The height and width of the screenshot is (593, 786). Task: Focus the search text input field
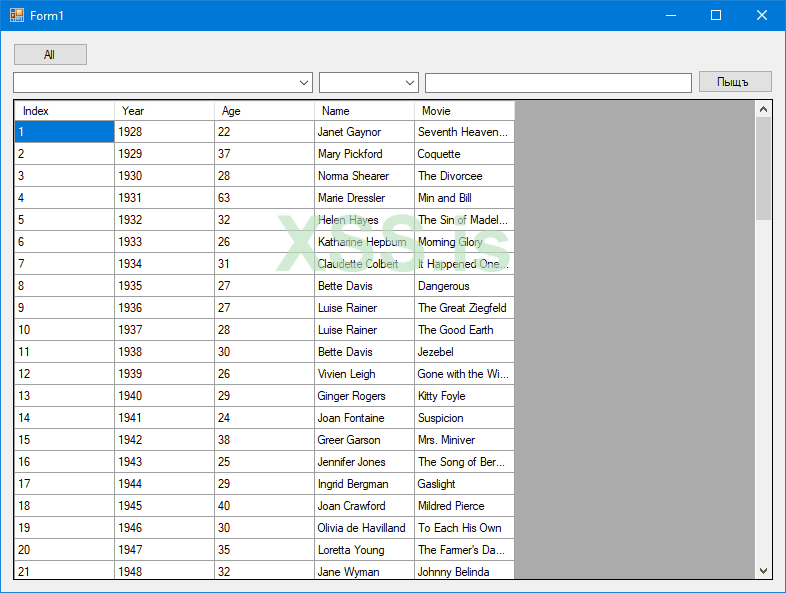558,83
